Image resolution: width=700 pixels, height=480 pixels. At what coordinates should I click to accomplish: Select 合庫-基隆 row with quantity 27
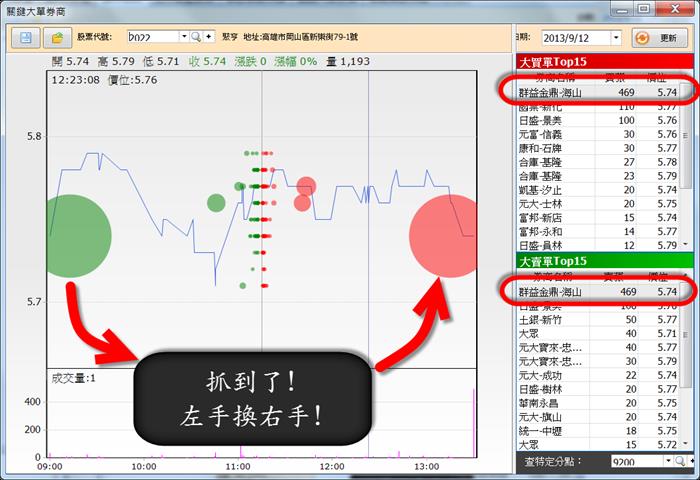tap(598, 162)
